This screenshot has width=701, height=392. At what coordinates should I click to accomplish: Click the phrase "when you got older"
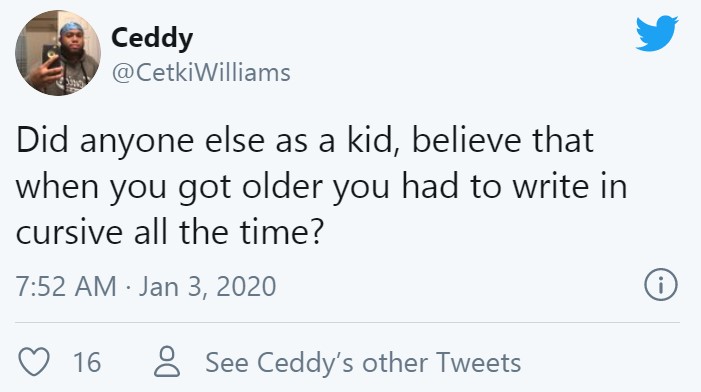[x=169, y=187]
